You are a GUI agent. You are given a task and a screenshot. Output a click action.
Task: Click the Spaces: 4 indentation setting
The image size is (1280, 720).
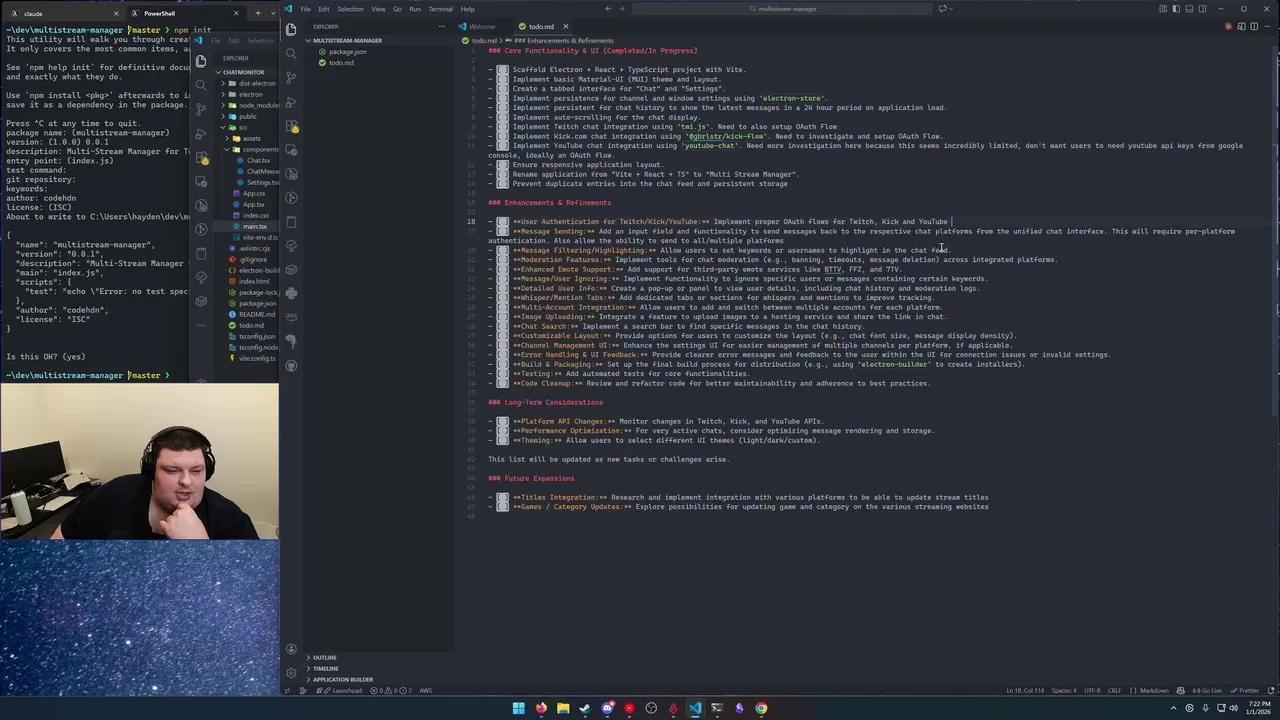pos(1064,690)
